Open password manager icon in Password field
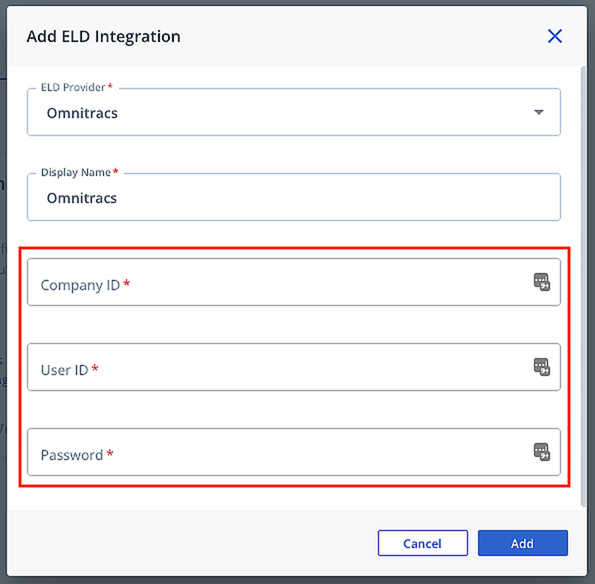 (541, 452)
